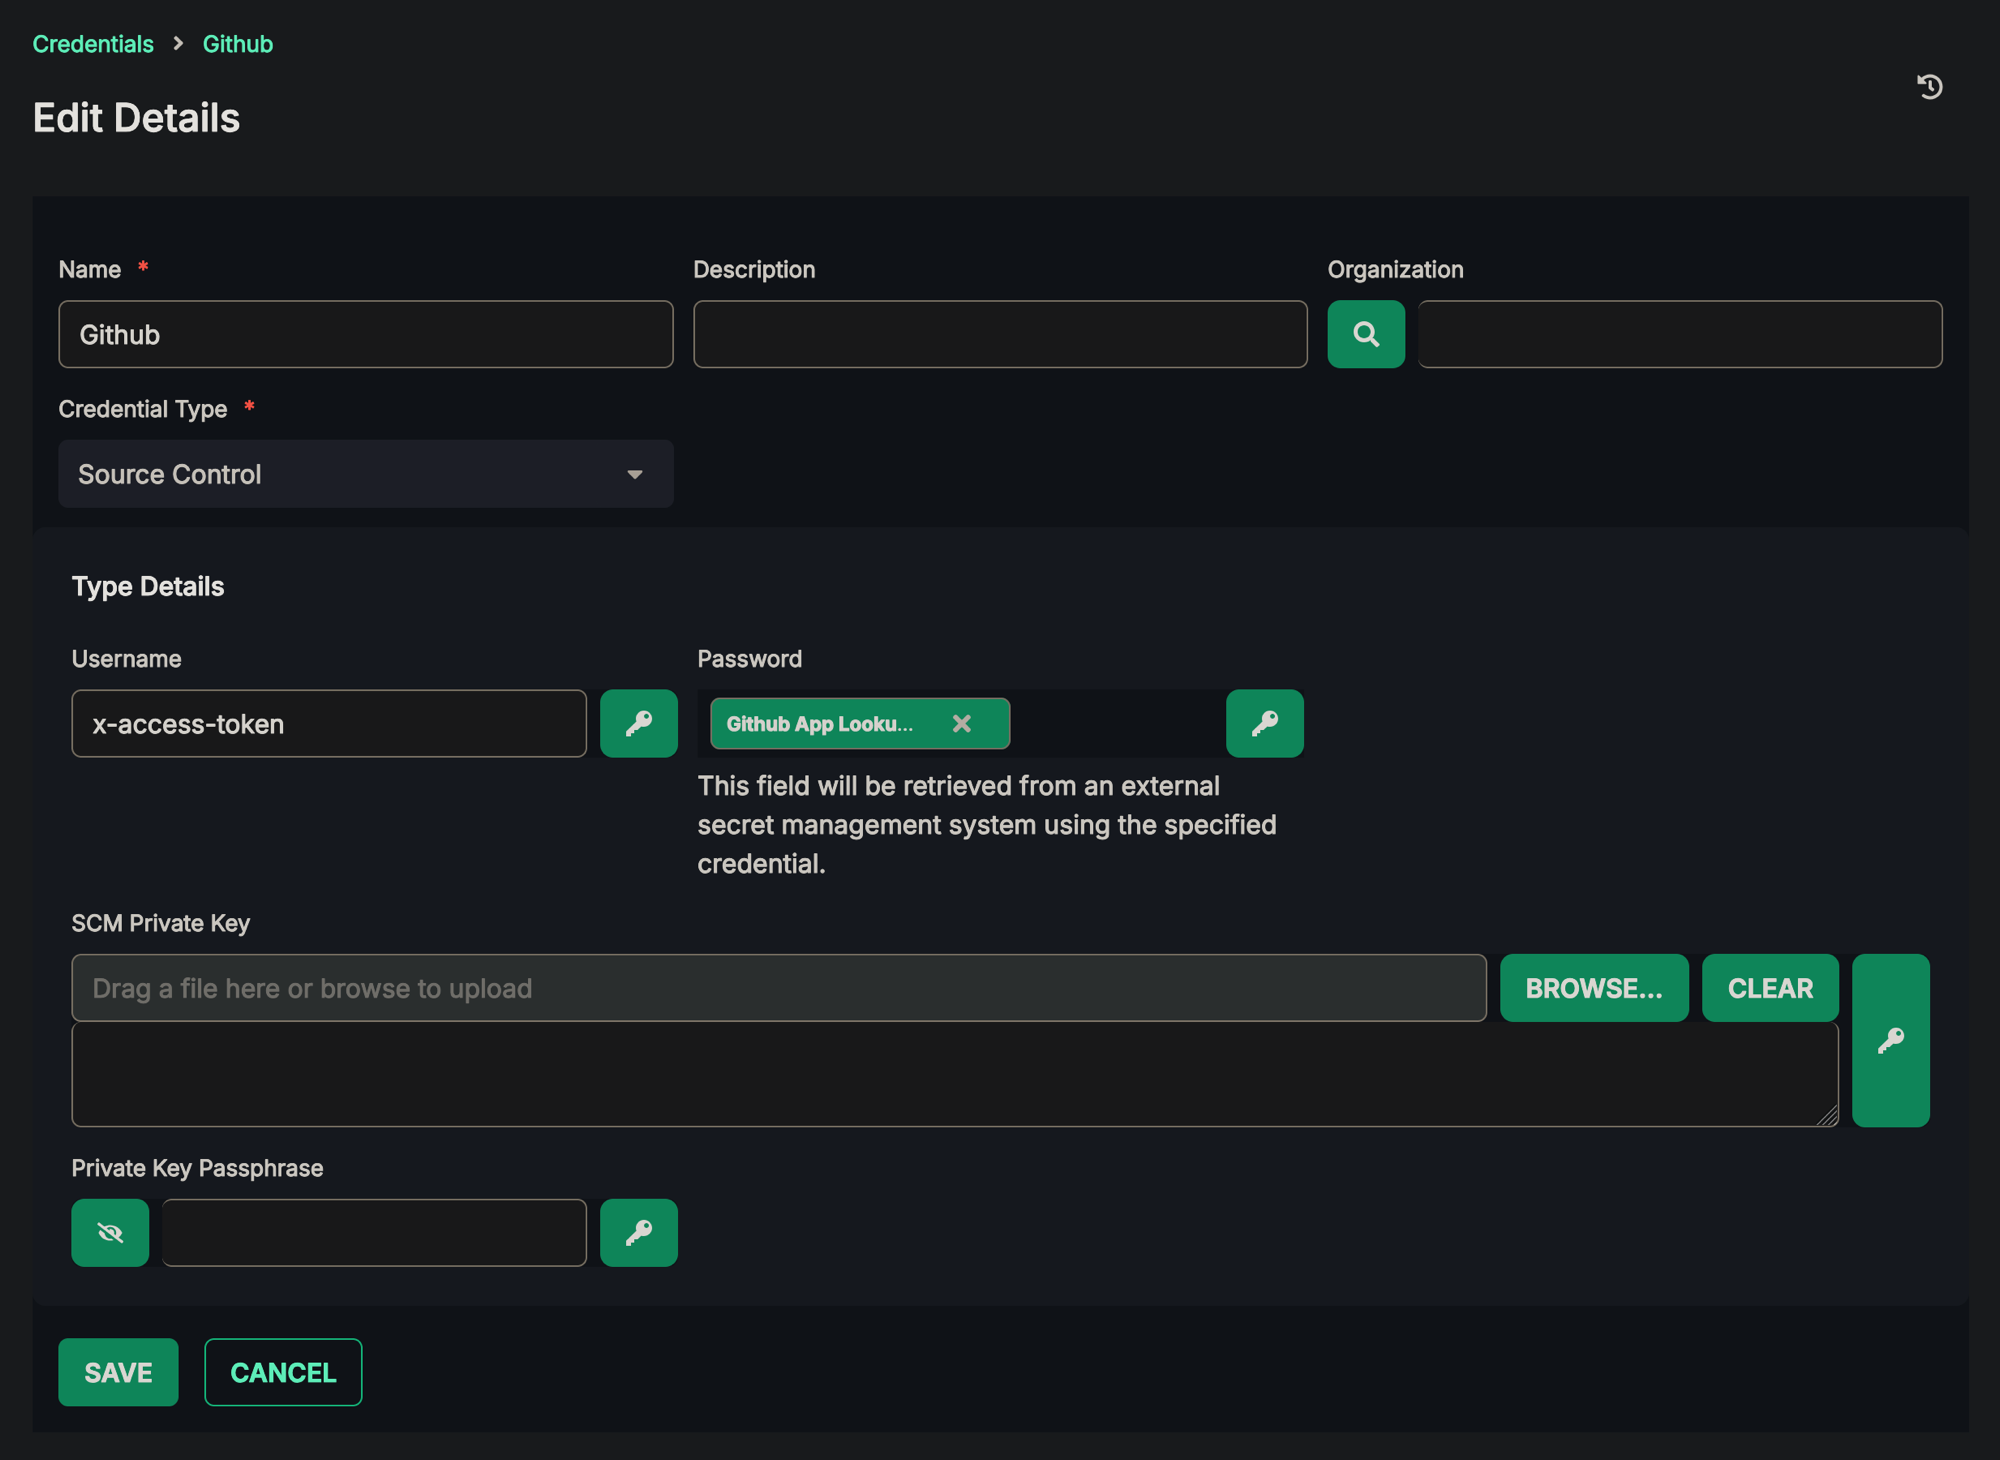Remove the Github App Lookup chip
Image resolution: width=2000 pixels, height=1460 pixels.
(x=962, y=723)
